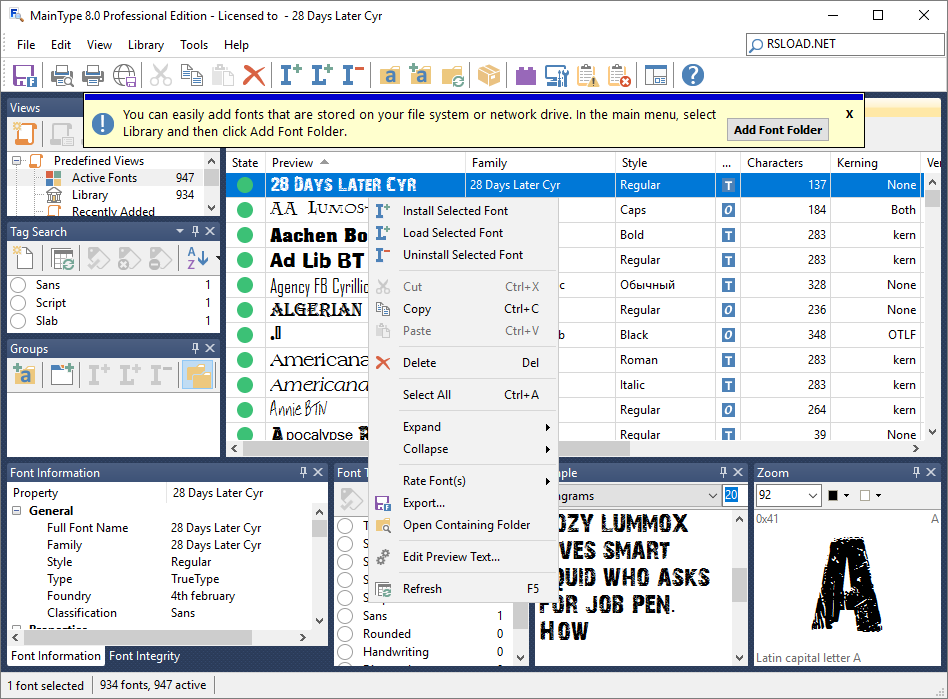The height and width of the screenshot is (699, 948).
Task: Open the Collapse submenu in context menu
Action: pyautogui.click(x=464, y=449)
